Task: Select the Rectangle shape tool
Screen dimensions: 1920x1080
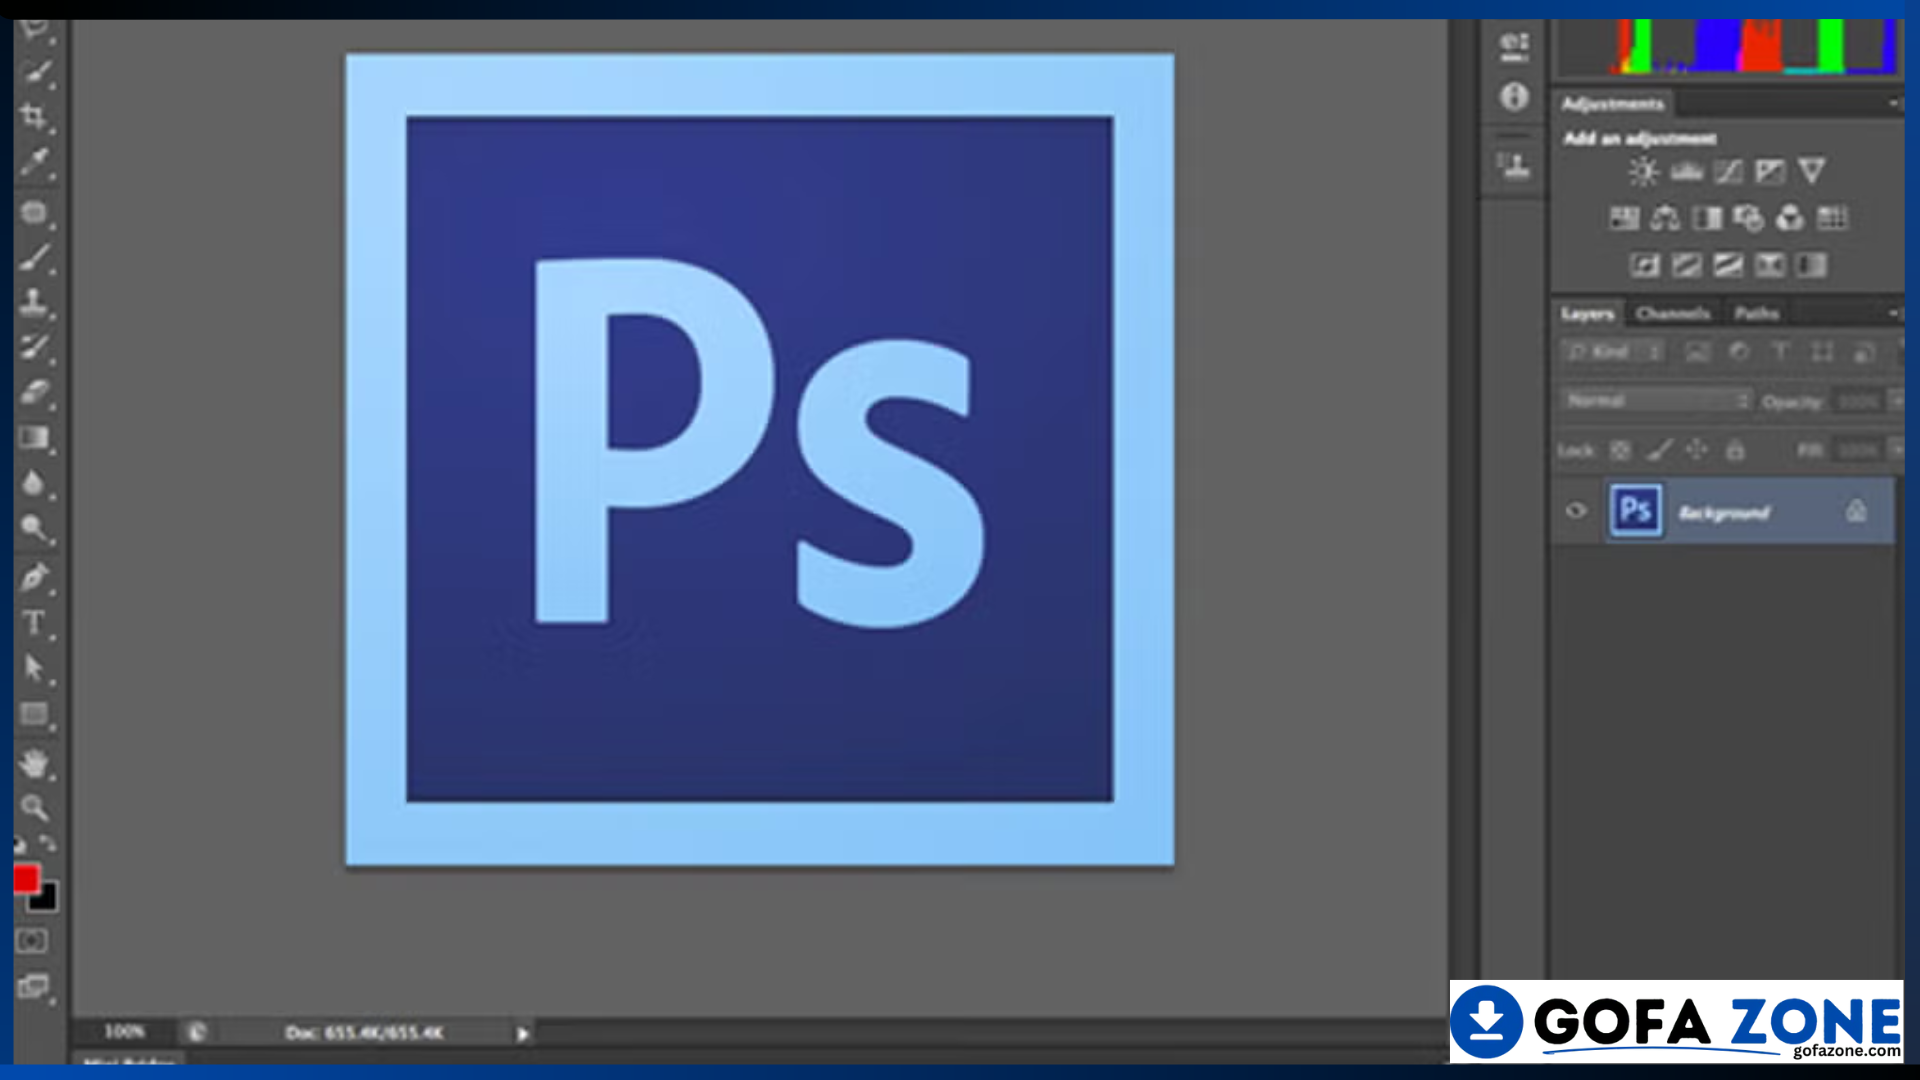Action: [x=34, y=714]
